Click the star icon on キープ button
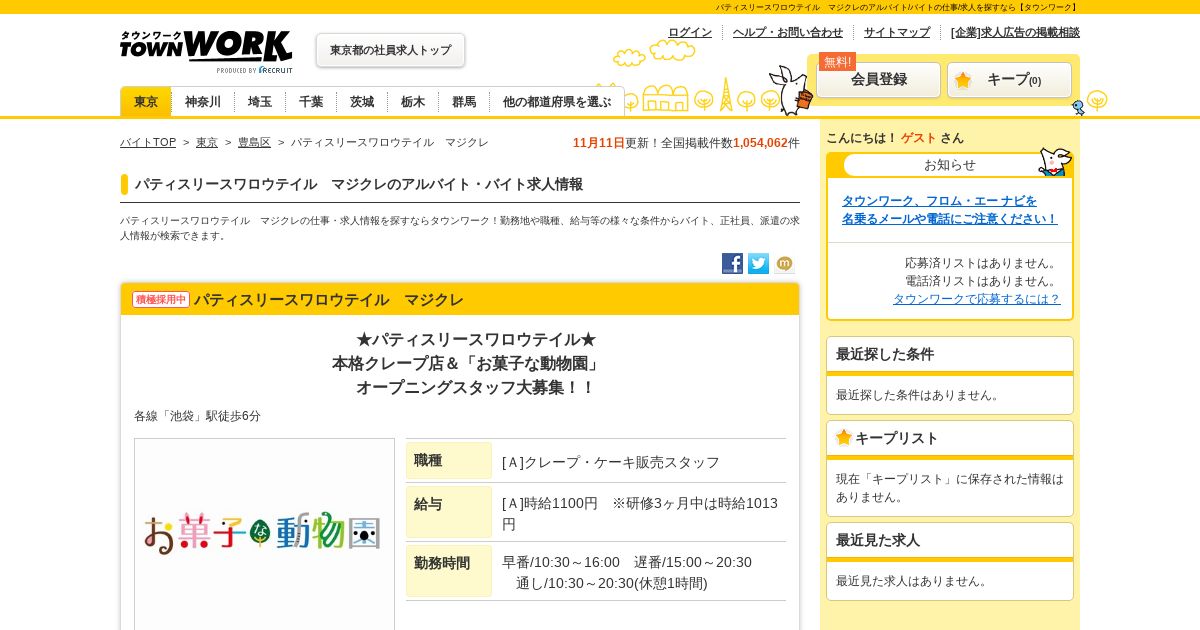 pyautogui.click(x=962, y=80)
